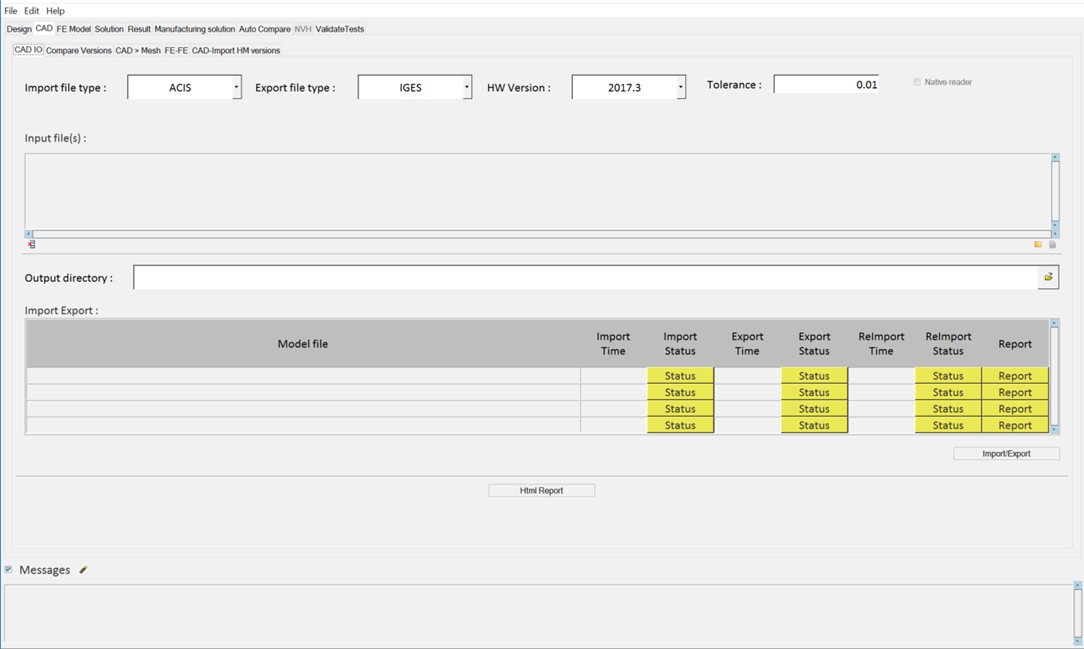The image size is (1084, 649).
Task: Click the first row Report button
Action: click(x=1015, y=376)
